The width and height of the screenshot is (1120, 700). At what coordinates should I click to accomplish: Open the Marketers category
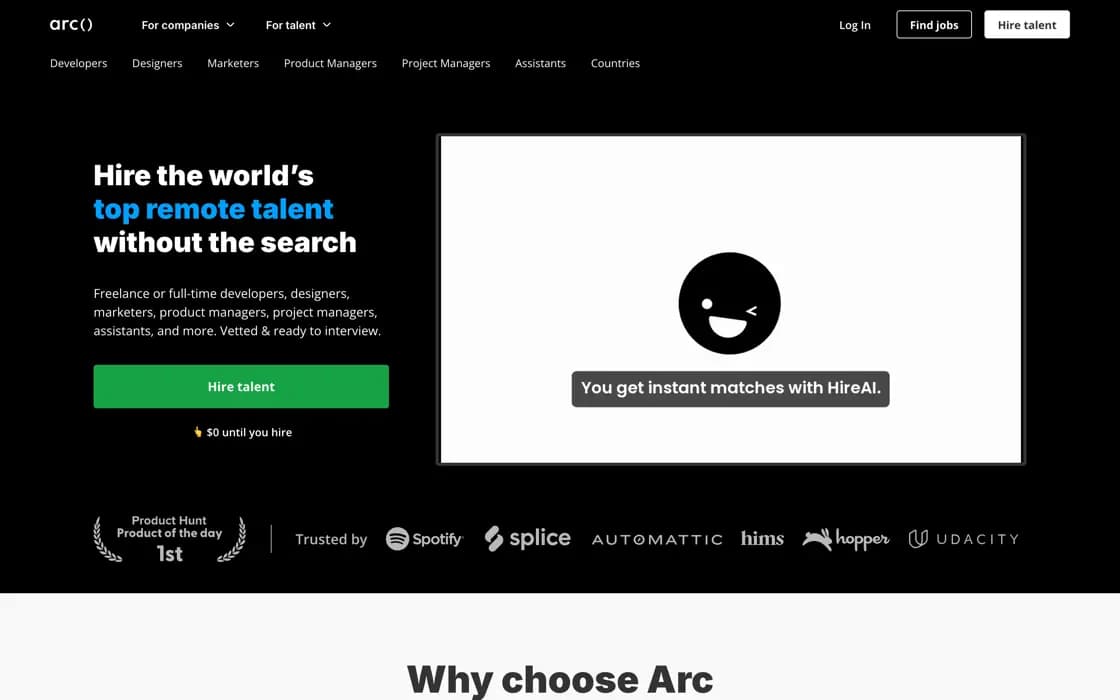(233, 64)
